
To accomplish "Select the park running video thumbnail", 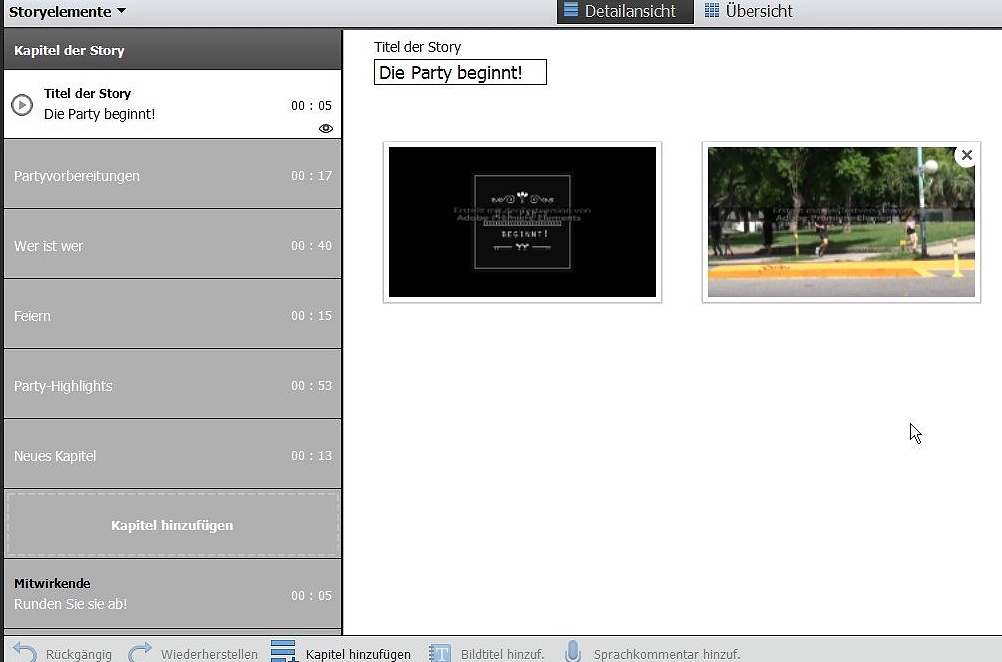I will point(841,222).
